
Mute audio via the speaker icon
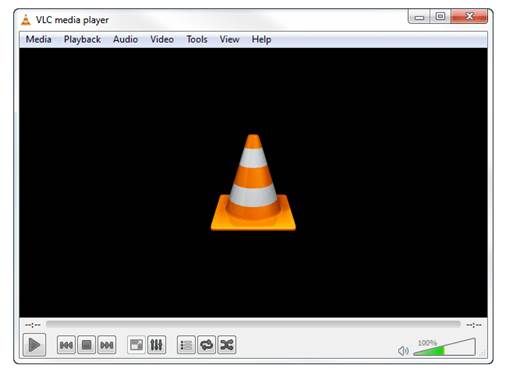403,351
